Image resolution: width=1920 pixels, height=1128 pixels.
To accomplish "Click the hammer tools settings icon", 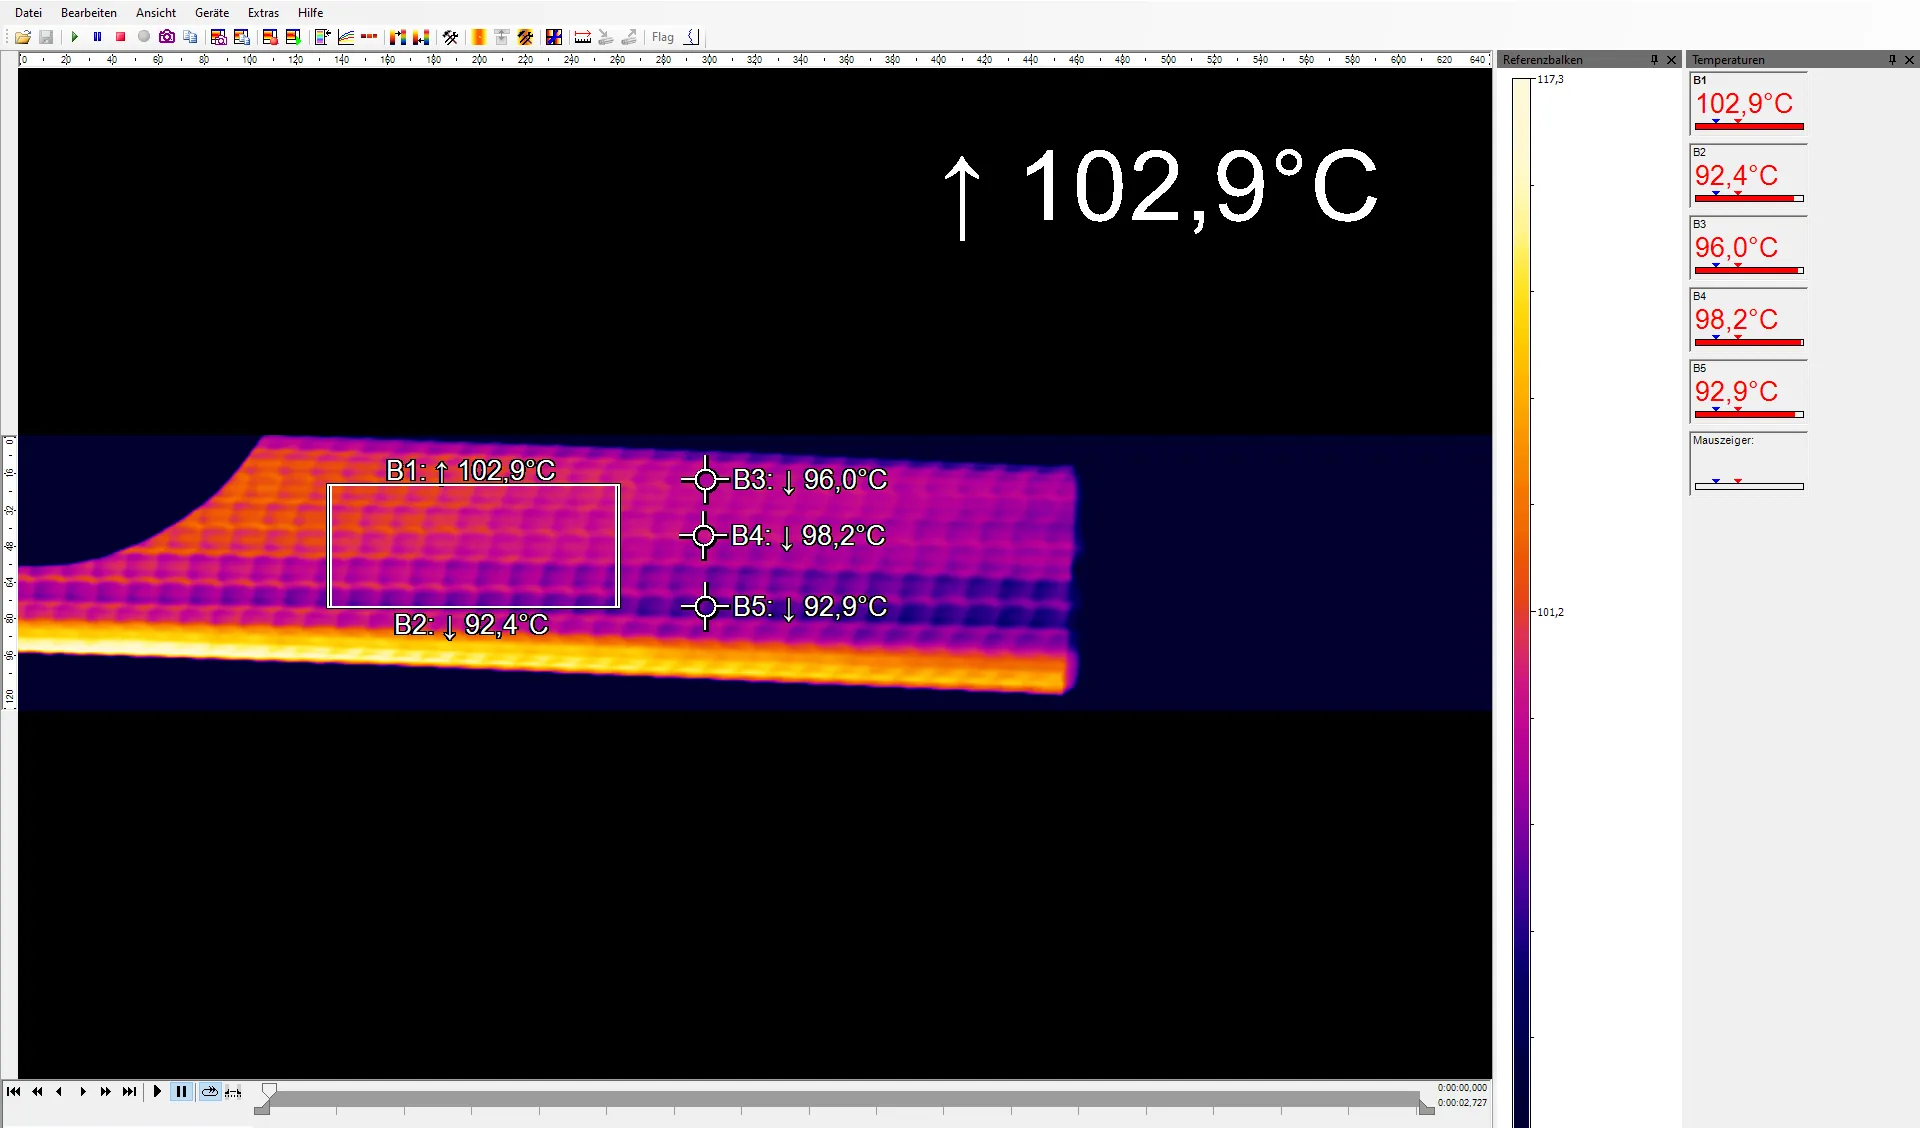I will pos(450,37).
